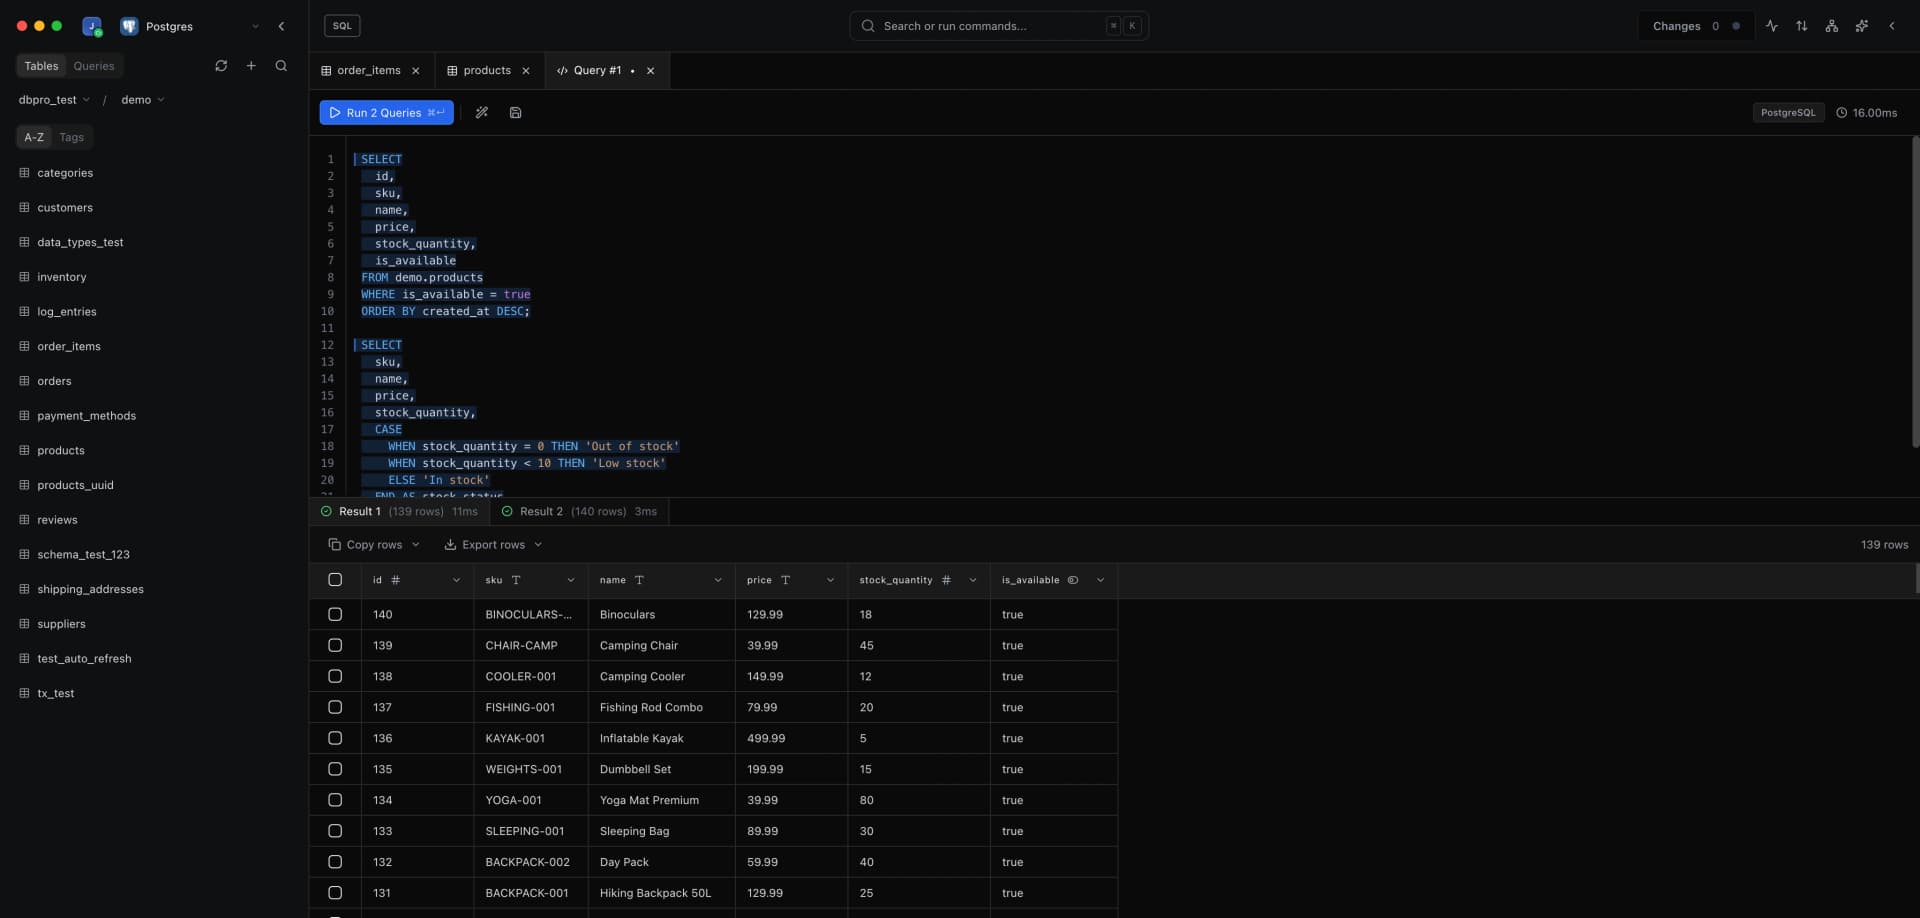This screenshot has height=918, width=1920.
Task: Open the Export rows dropdown
Action: tap(493, 545)
